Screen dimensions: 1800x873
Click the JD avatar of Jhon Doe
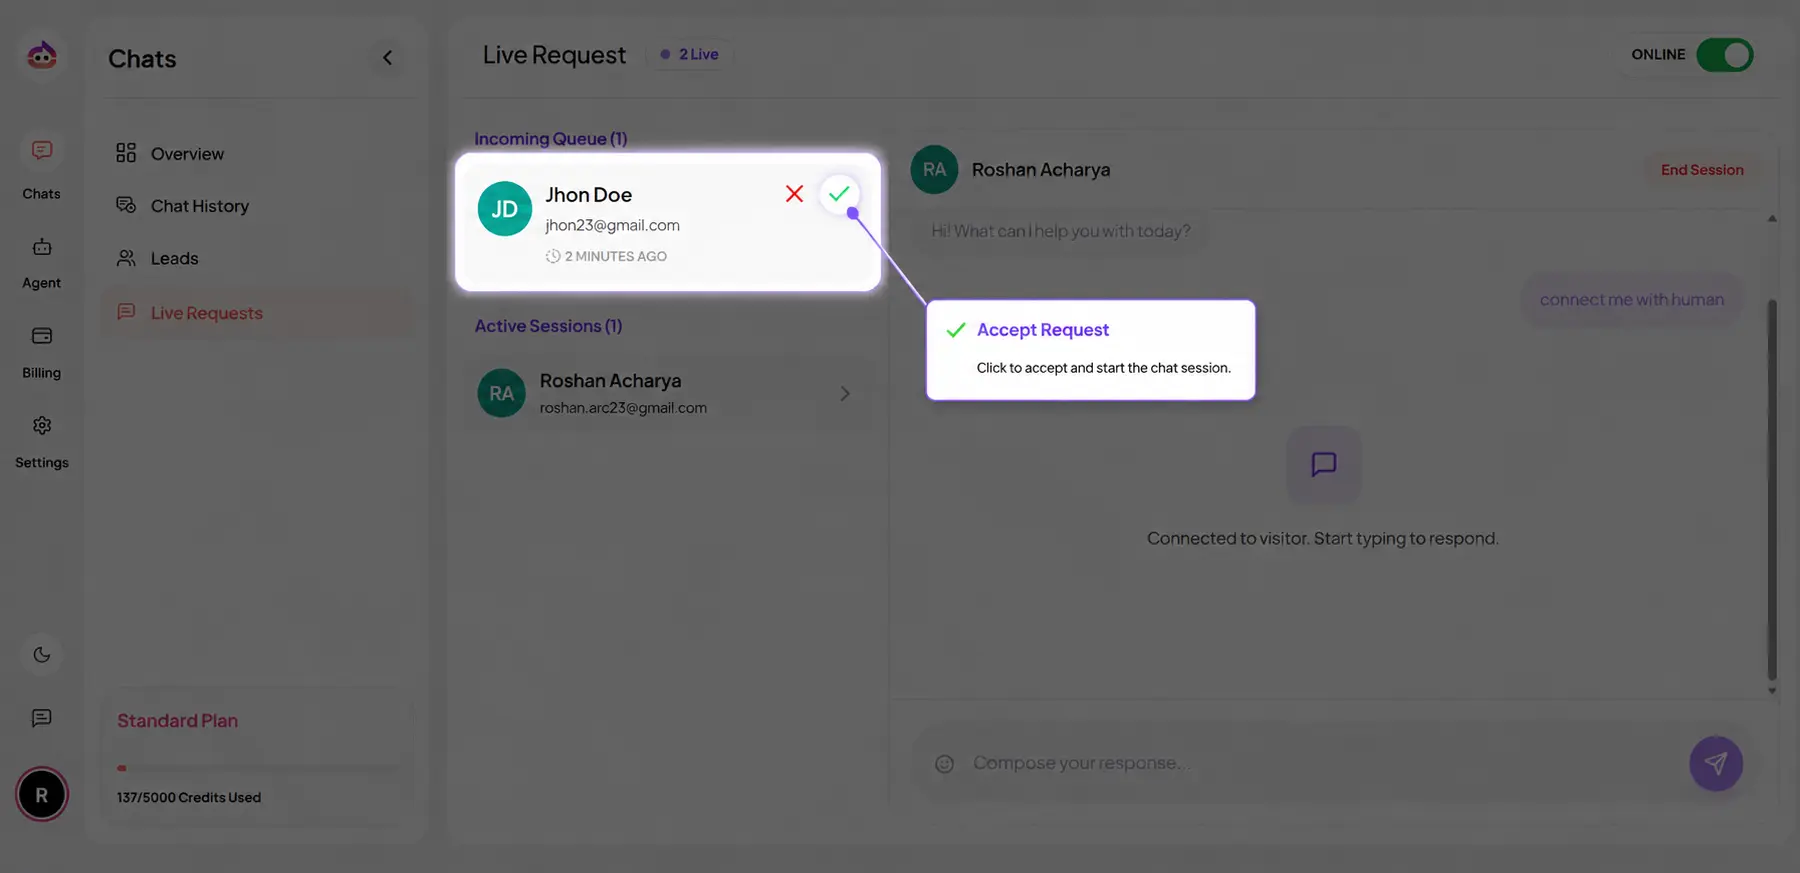point(505,209)
